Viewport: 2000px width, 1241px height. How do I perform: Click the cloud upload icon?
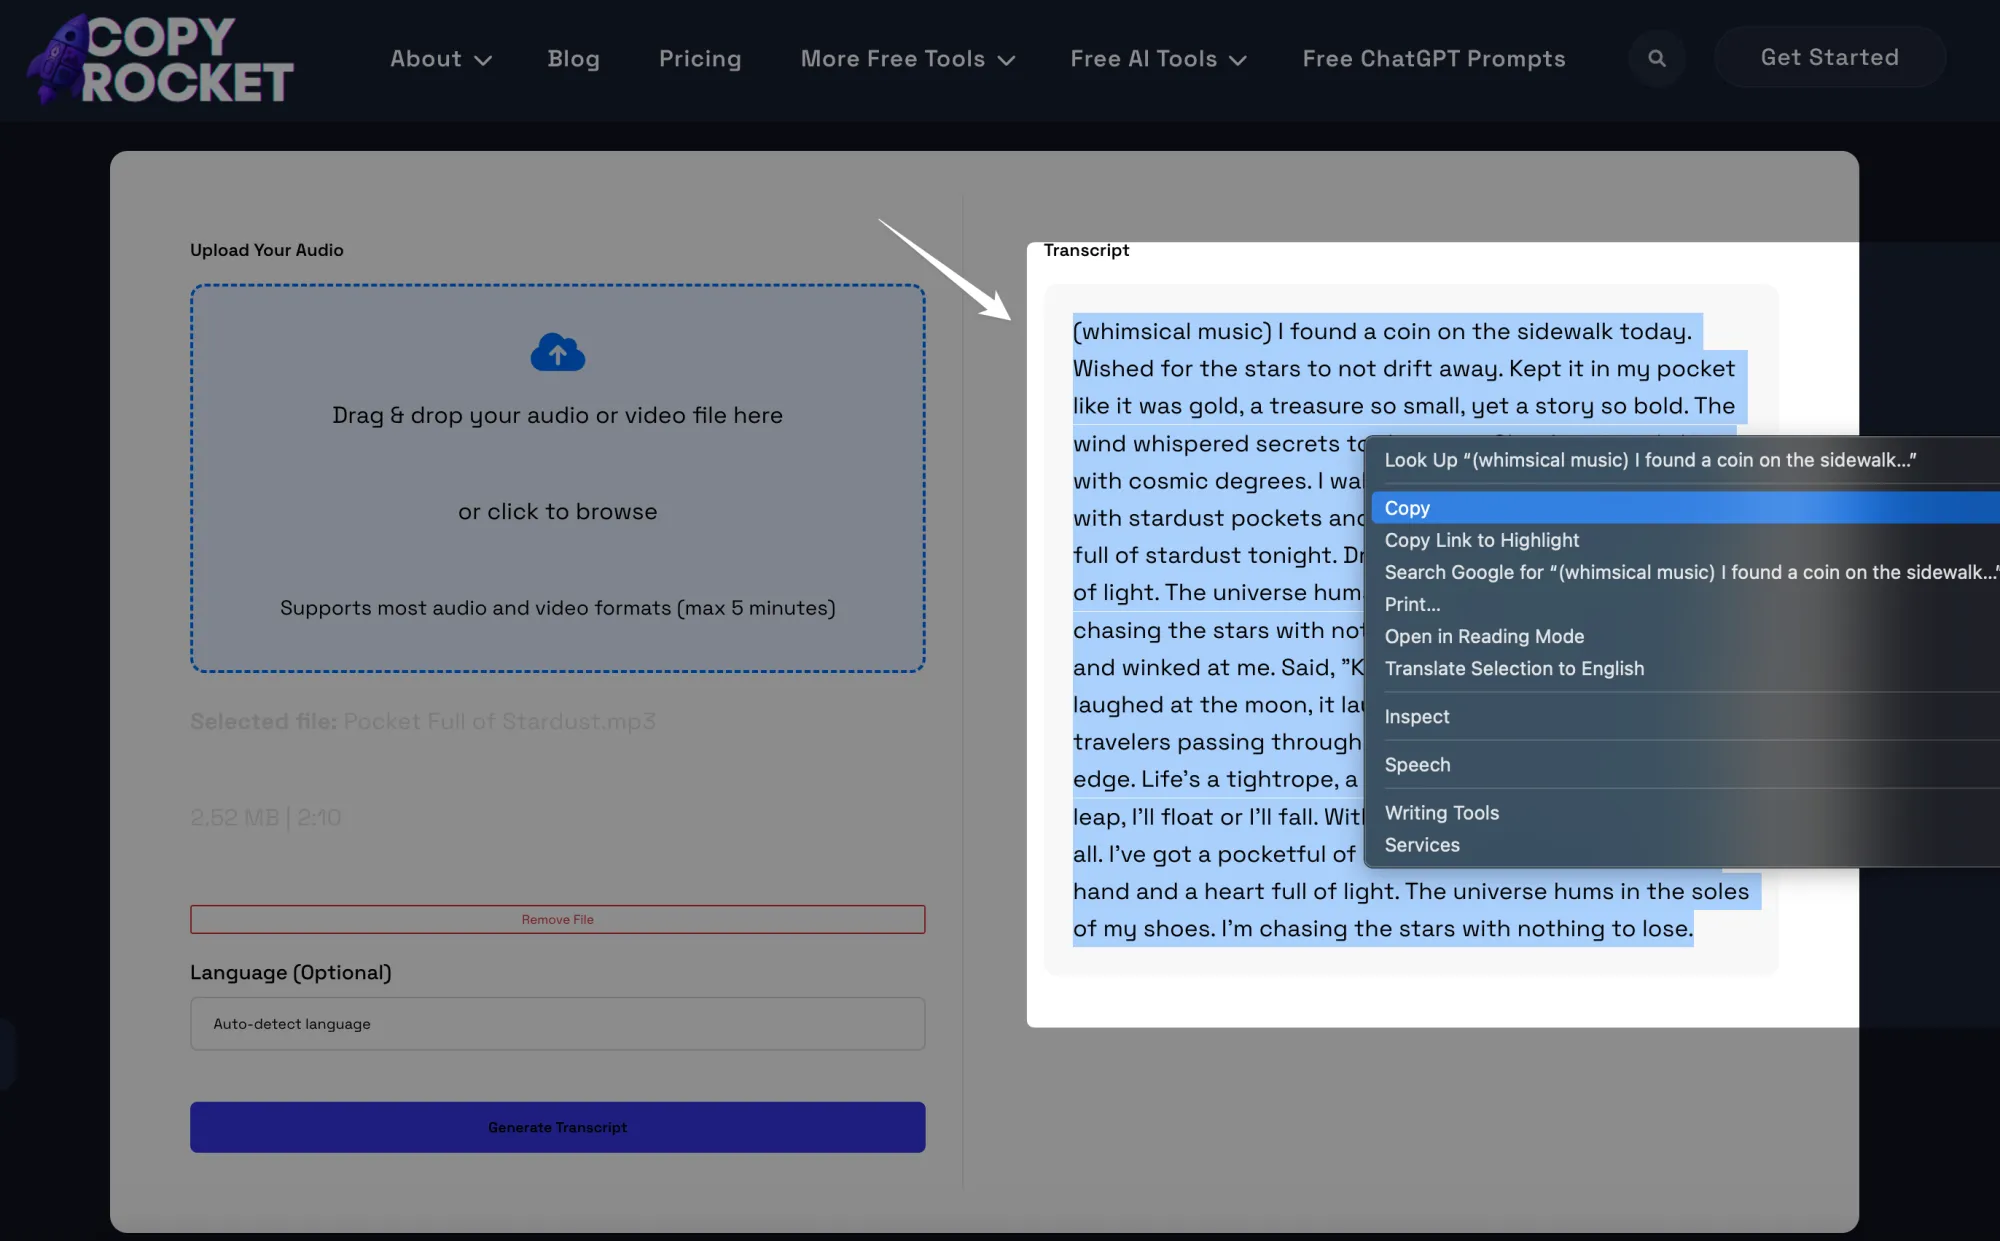[x=557, y=352]
